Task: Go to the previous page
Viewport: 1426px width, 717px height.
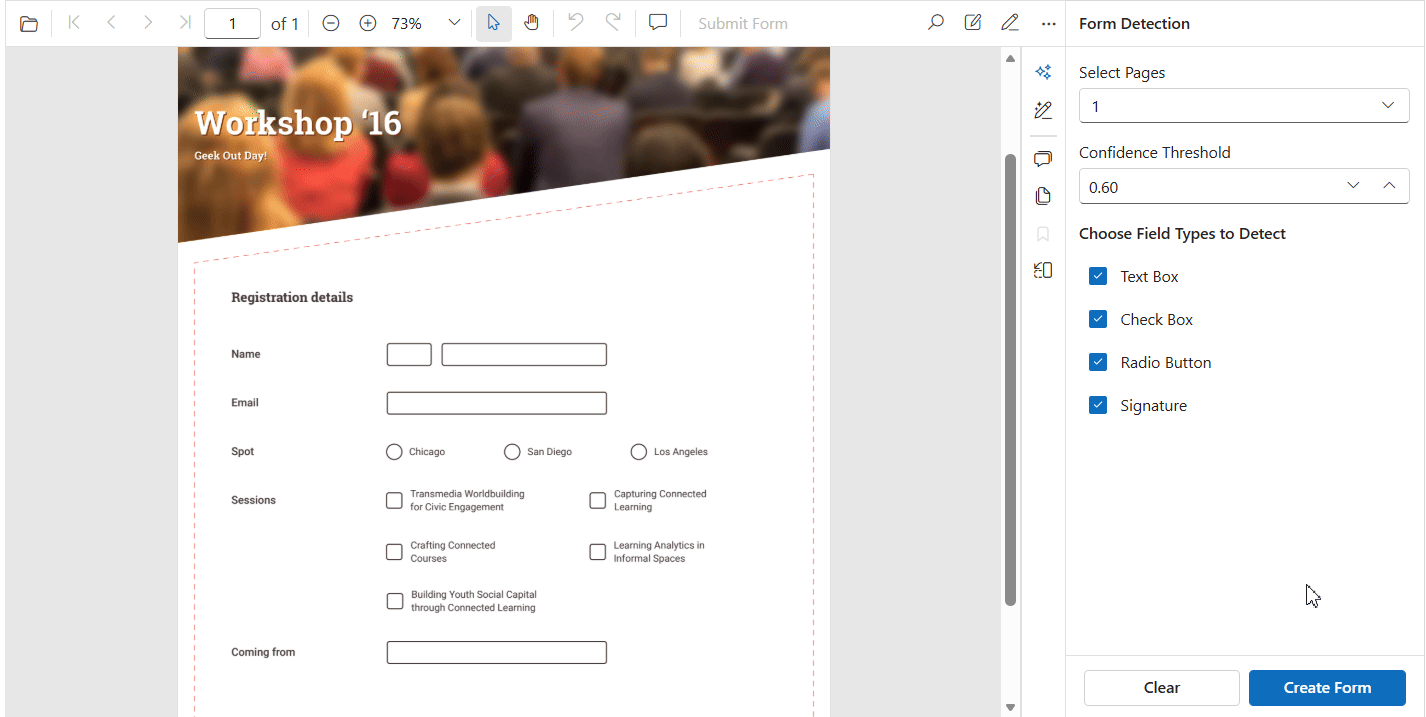Action: coord(110,22)
